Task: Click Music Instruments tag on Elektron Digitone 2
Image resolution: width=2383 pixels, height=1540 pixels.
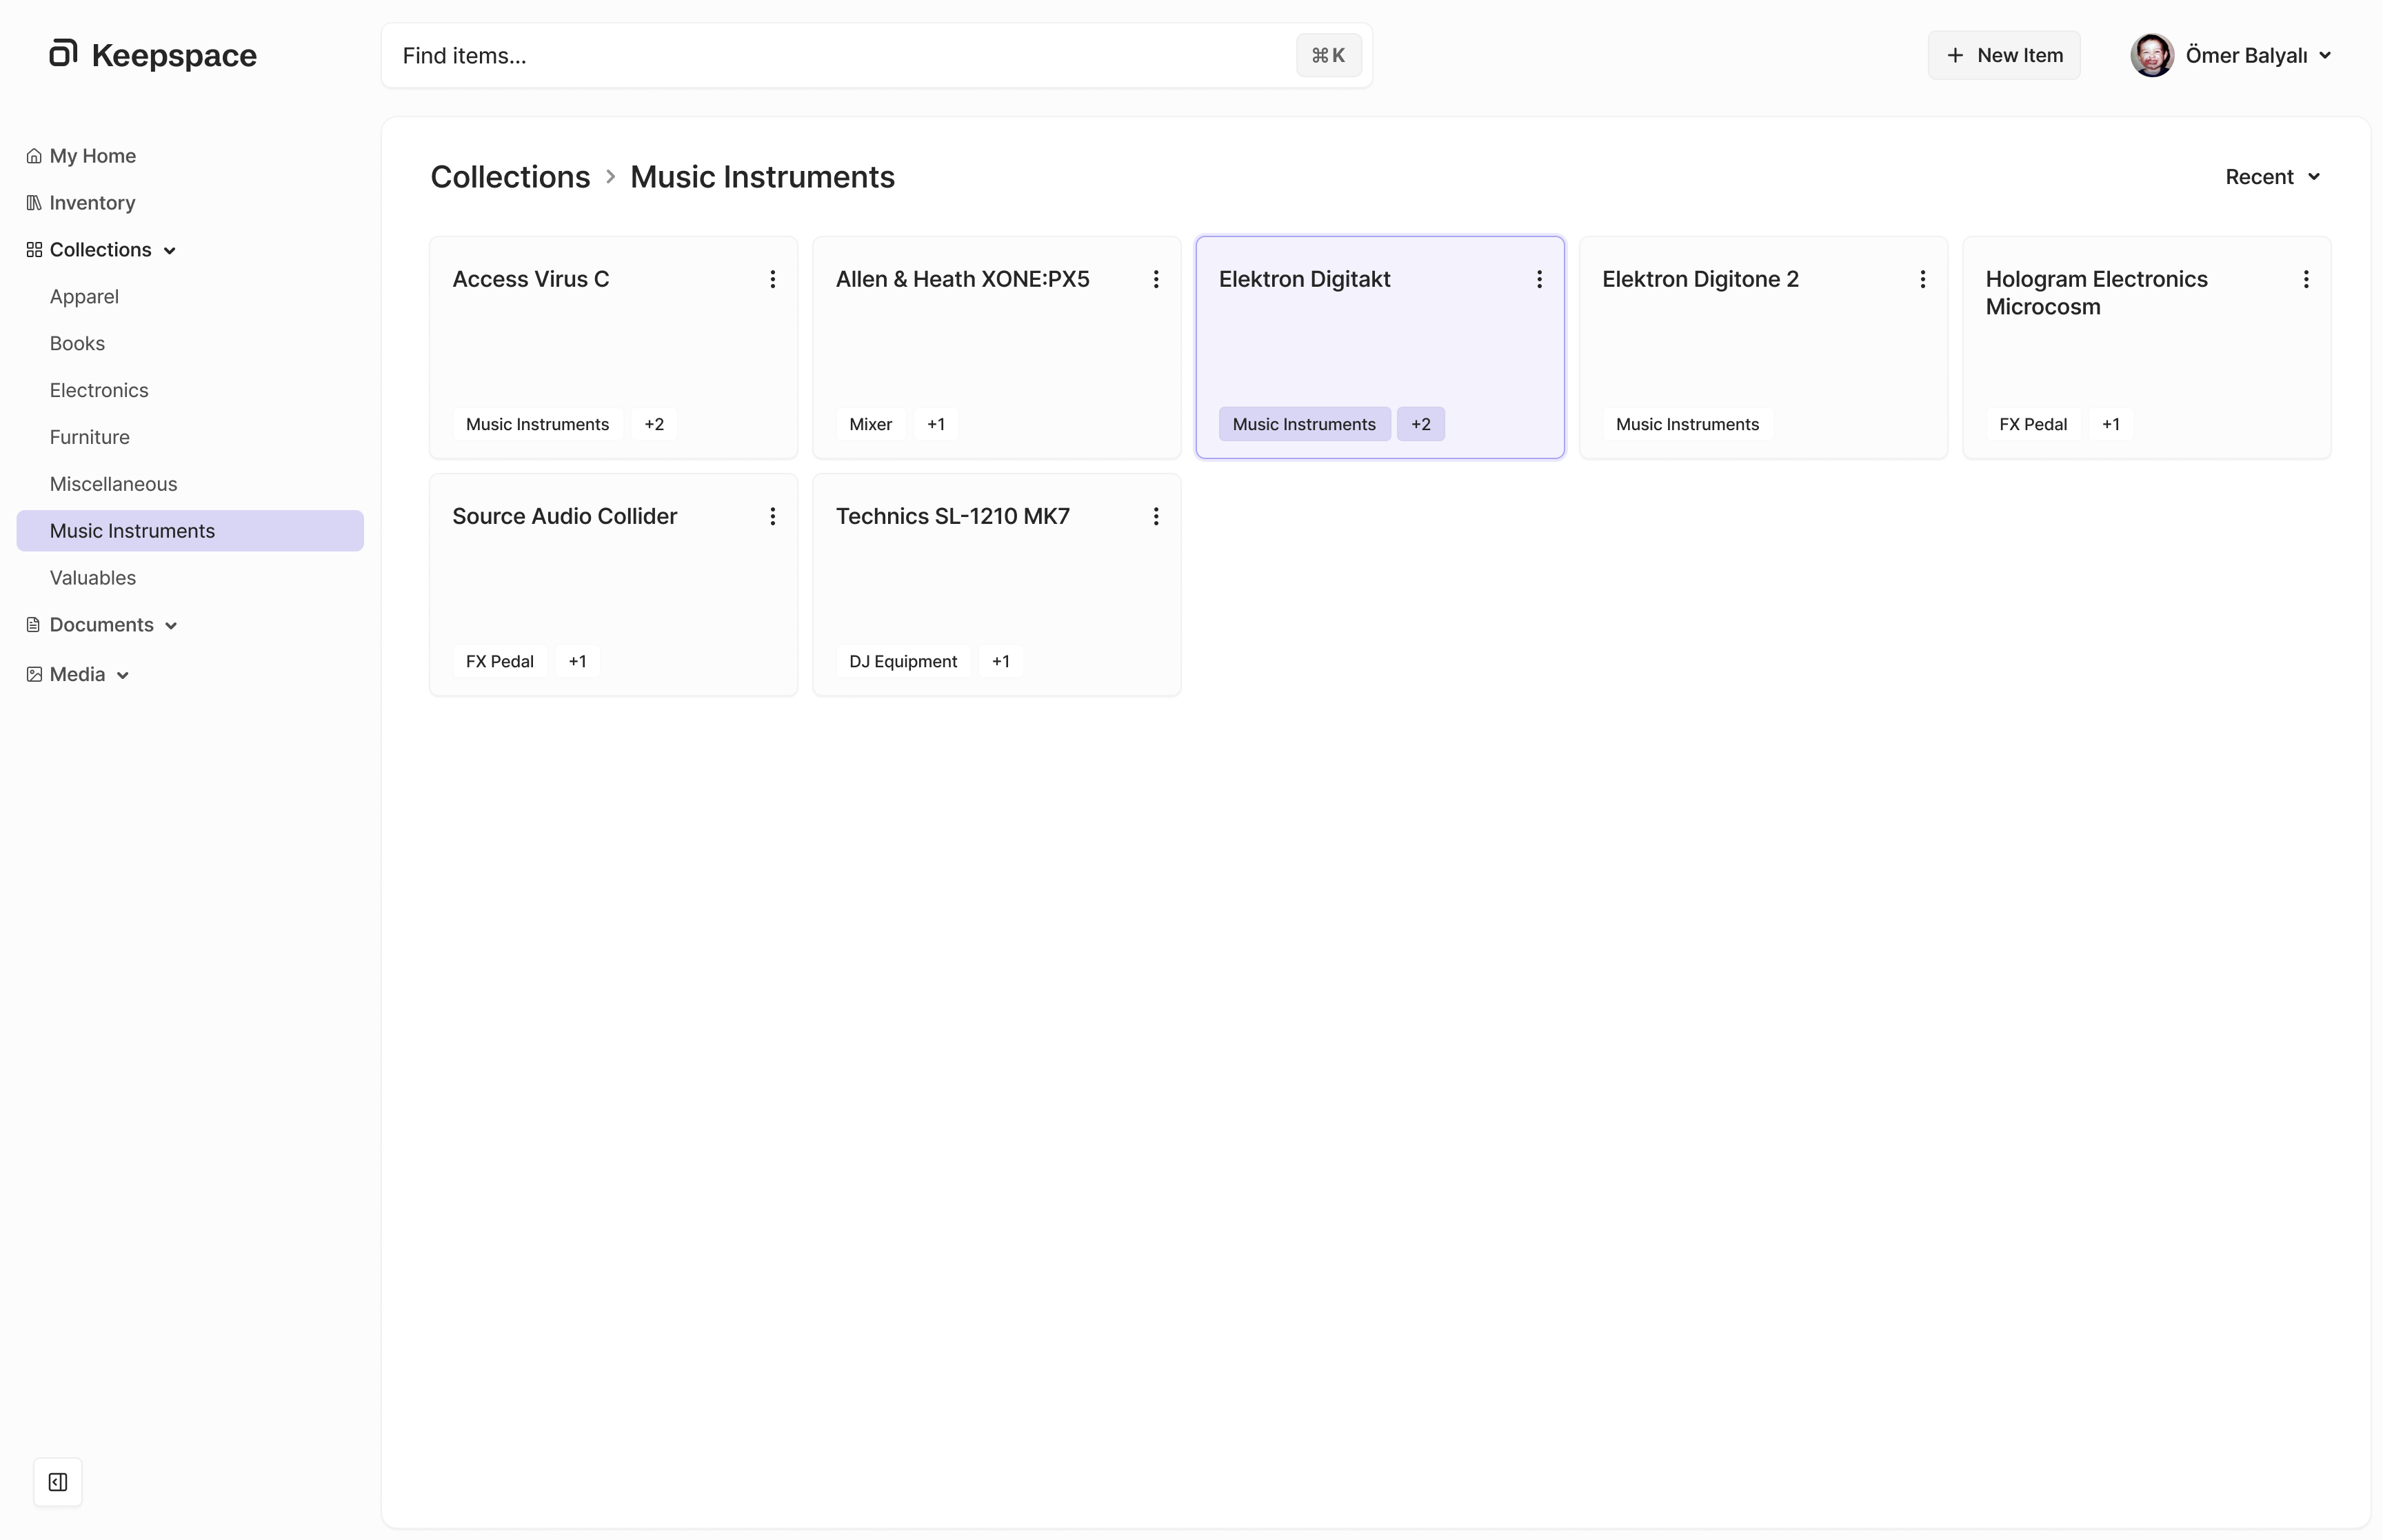Action: click(1687, 424)
